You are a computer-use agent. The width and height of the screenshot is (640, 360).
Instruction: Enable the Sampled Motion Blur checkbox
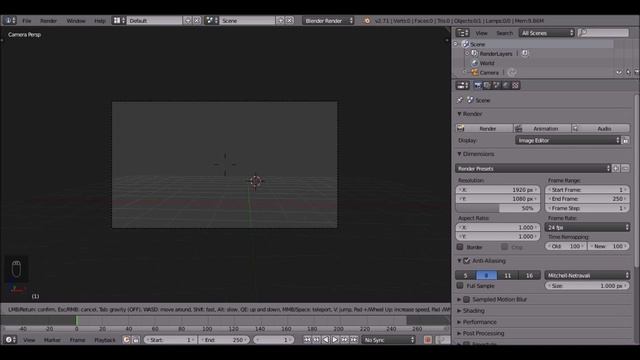tap(467, 299)
